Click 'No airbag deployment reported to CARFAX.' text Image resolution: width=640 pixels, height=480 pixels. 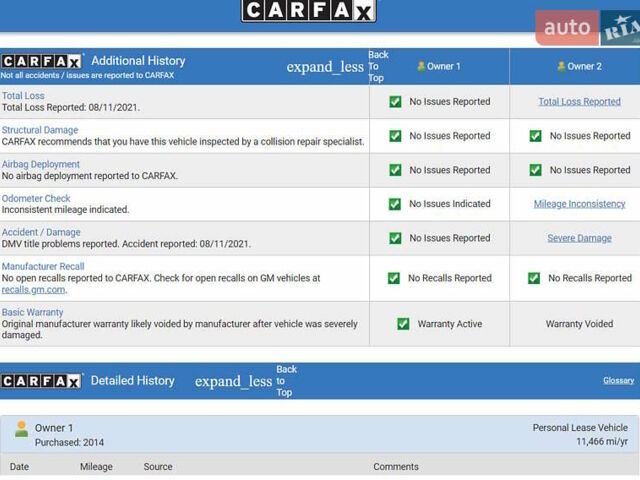(x=90, y=176)
